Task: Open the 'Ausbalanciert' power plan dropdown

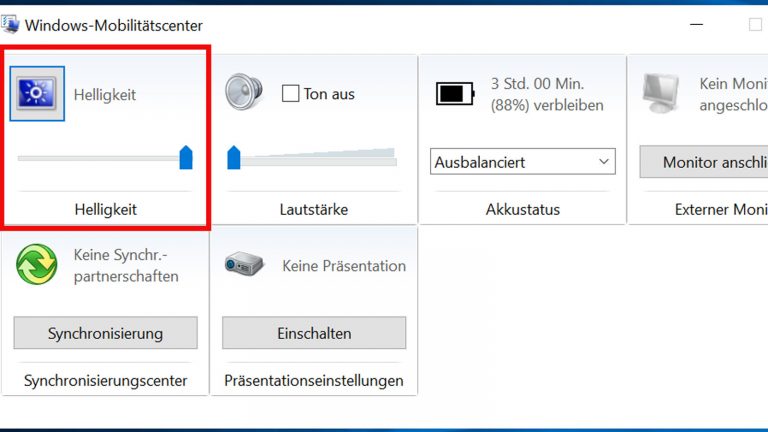Action: click(x=523, y=161)
